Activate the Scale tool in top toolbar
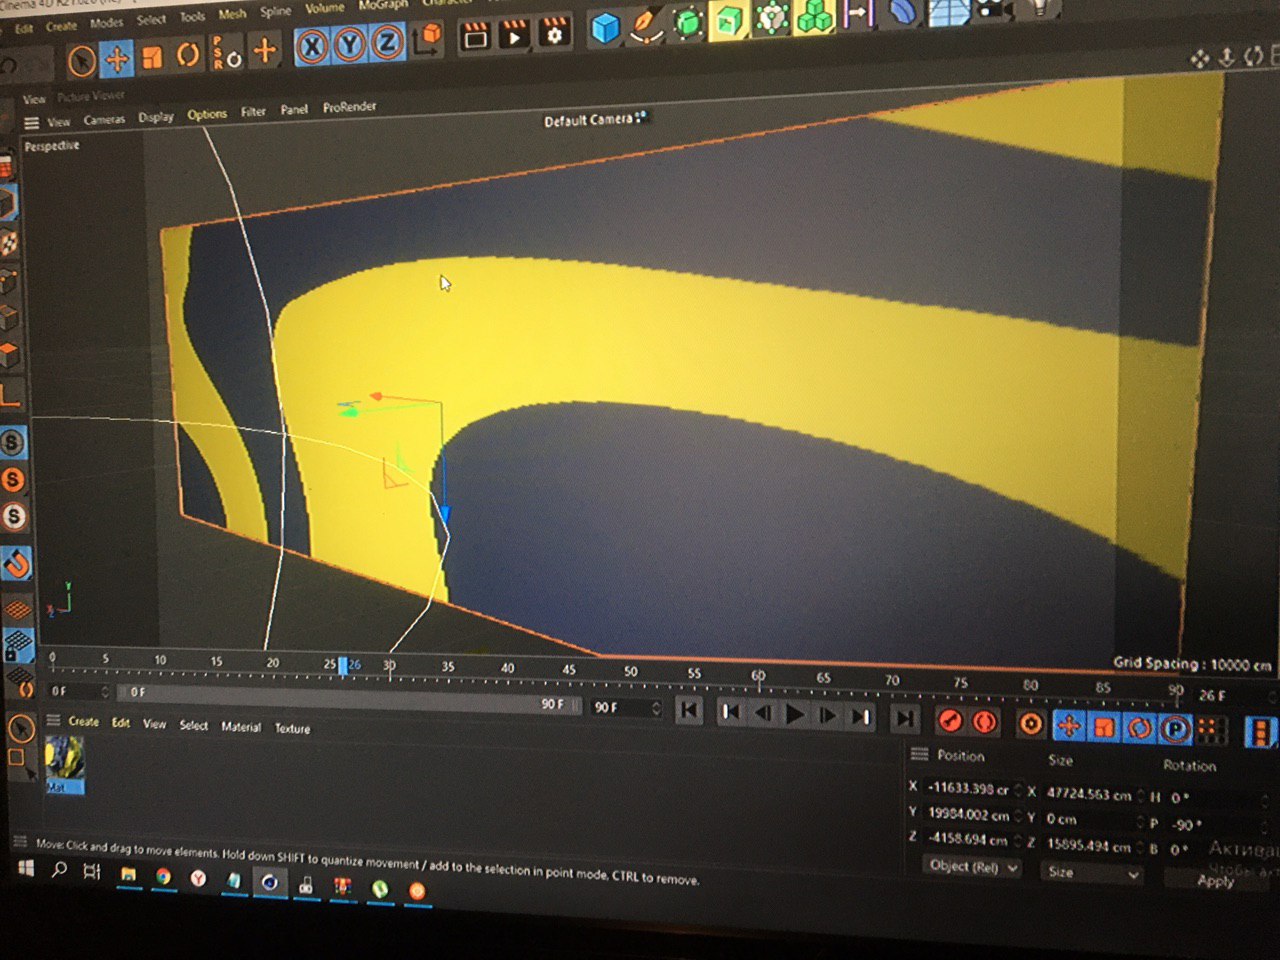 (151, 58)
